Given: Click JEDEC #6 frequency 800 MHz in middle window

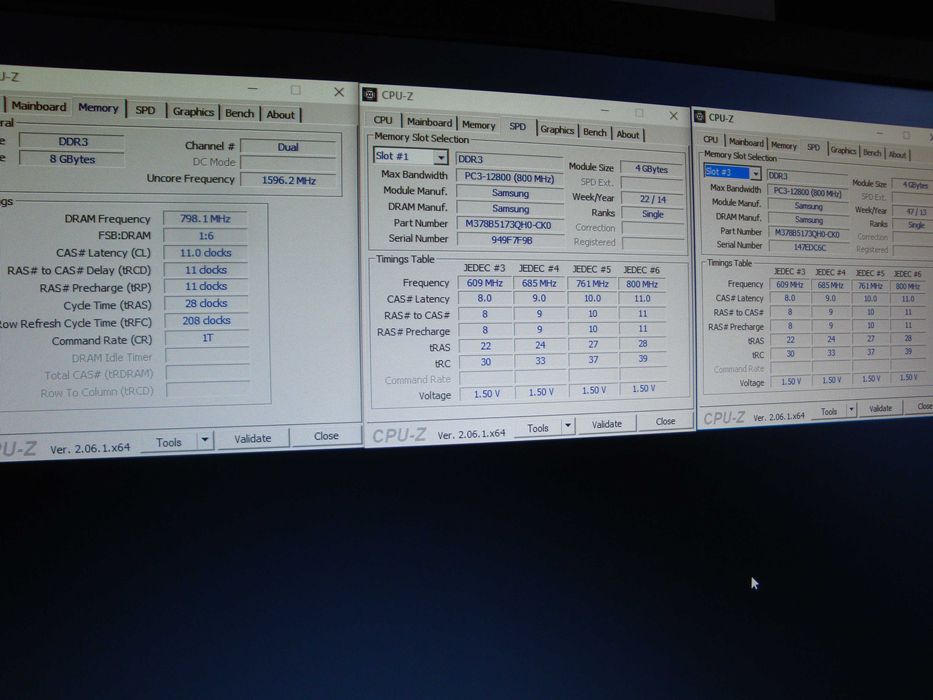Looking at the screenshot, I should 641,285.
